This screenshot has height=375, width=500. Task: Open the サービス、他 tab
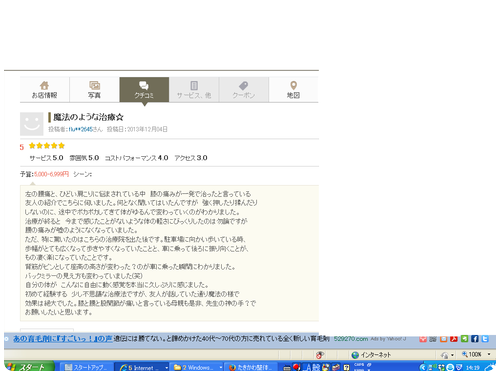pos(194,90)
